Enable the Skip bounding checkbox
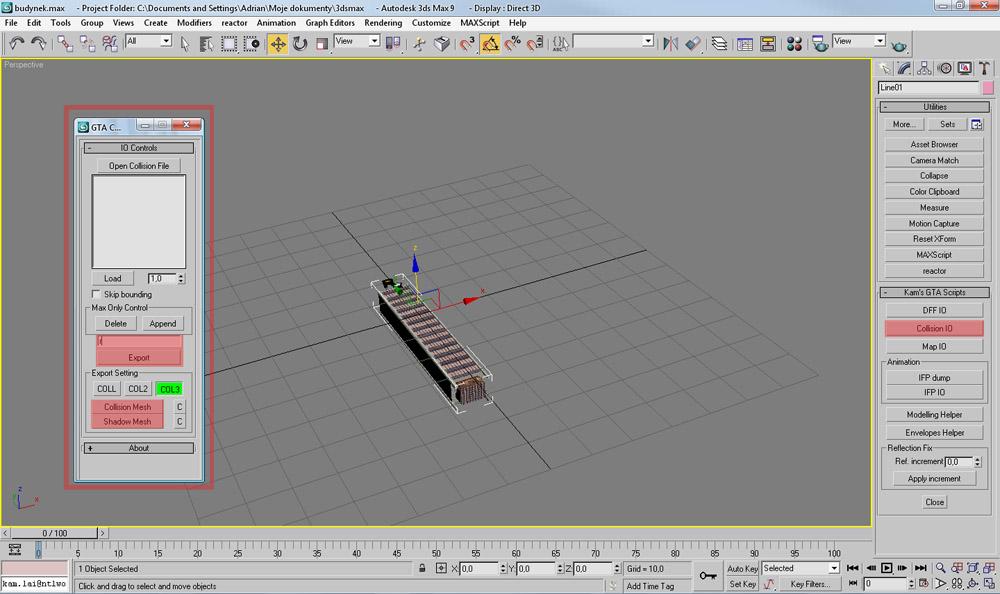1000x594 pixels. point(97,295)
